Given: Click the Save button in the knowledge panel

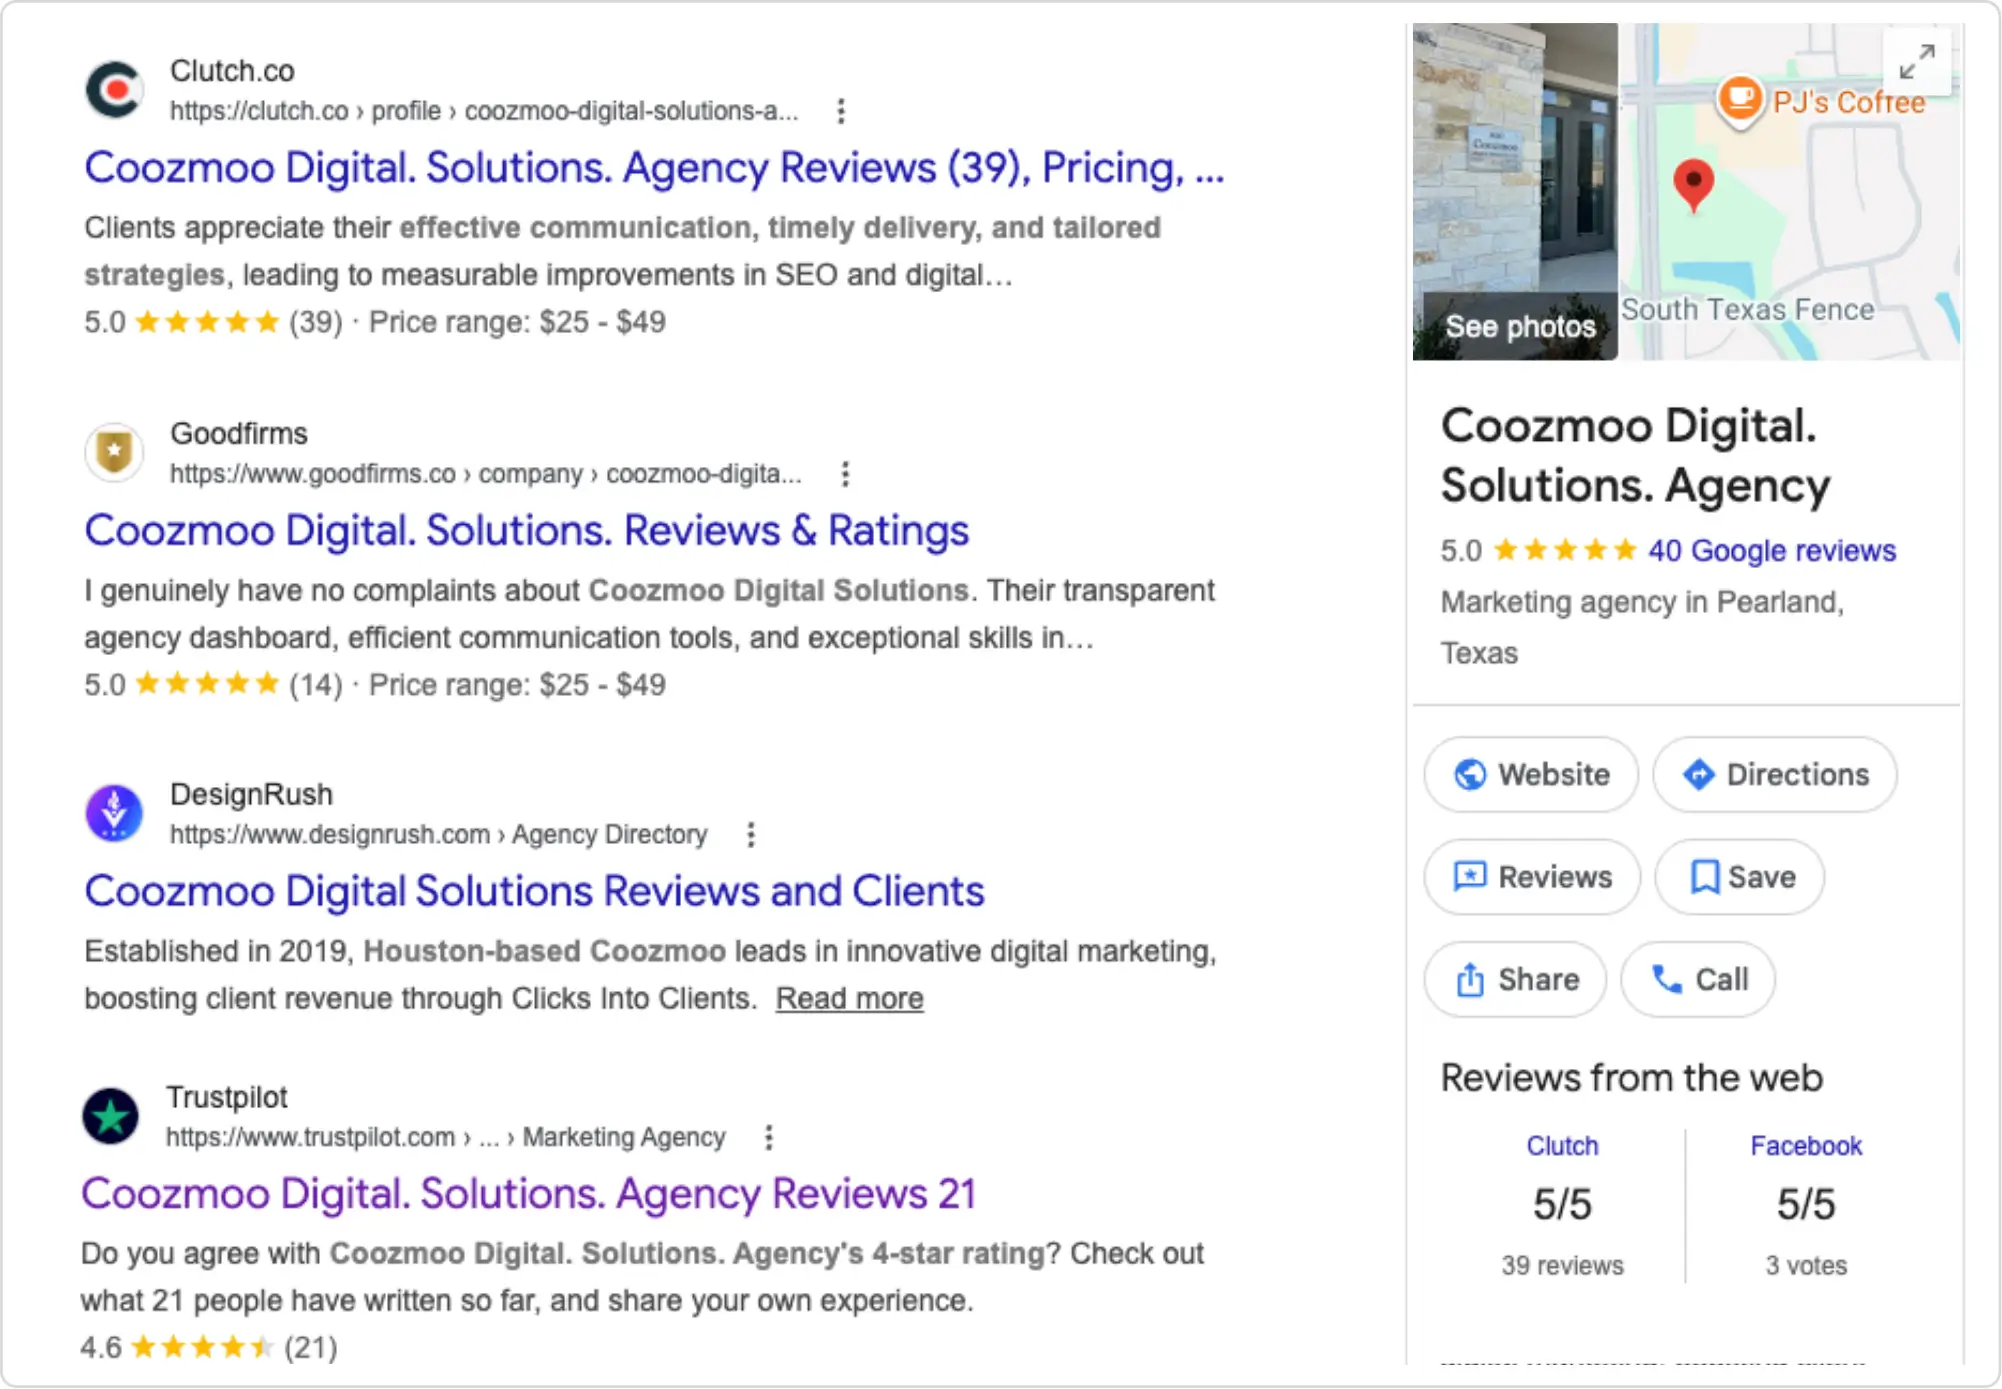Looking at the screenshot, I should pos(1739,877).
